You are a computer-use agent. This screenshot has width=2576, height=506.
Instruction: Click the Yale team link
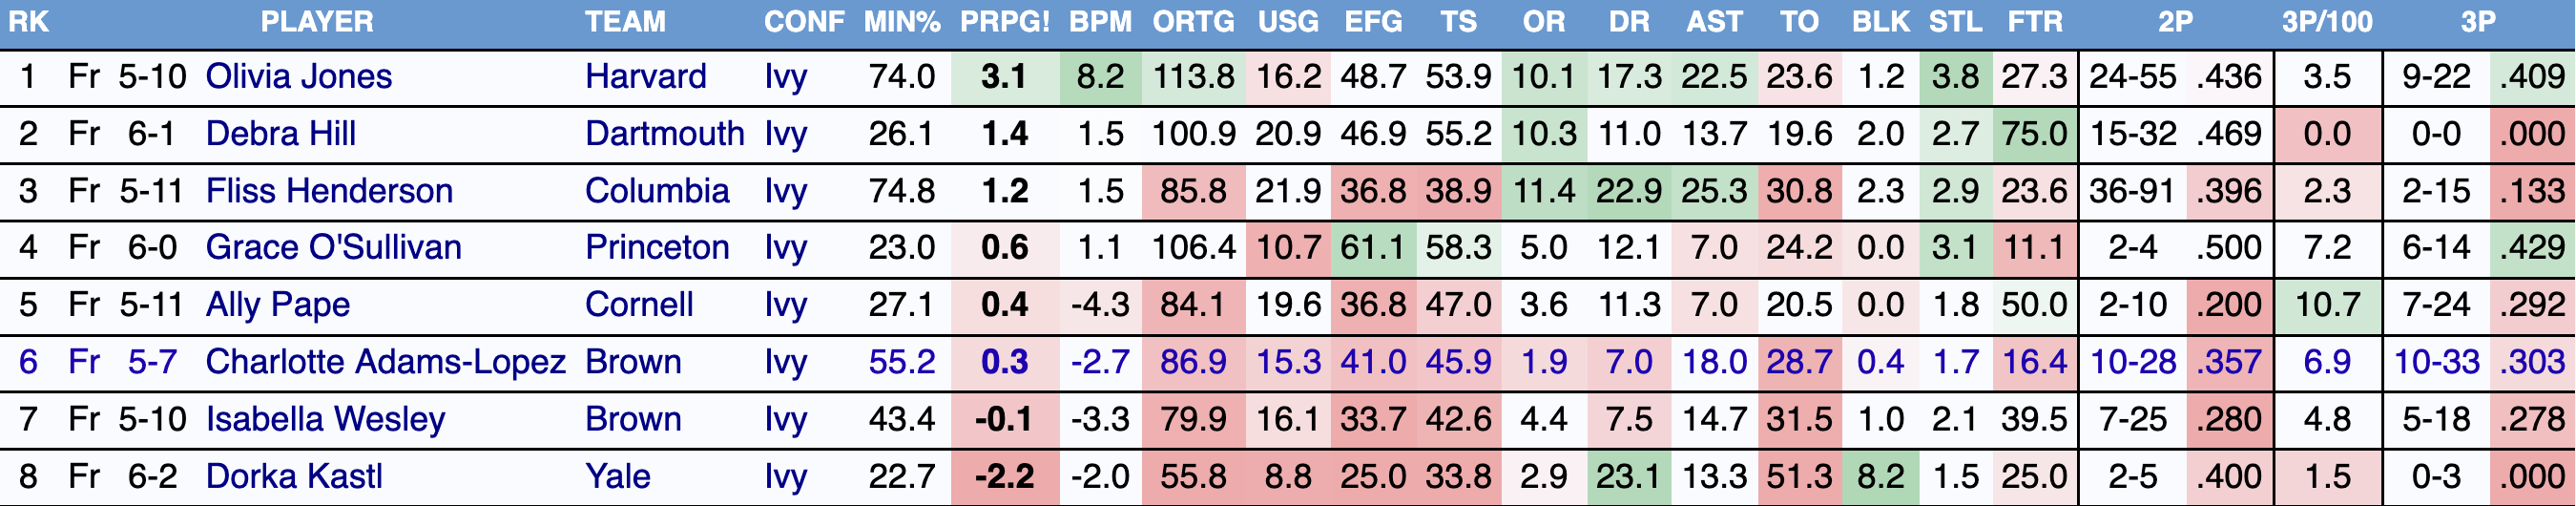tap(617, 476)
